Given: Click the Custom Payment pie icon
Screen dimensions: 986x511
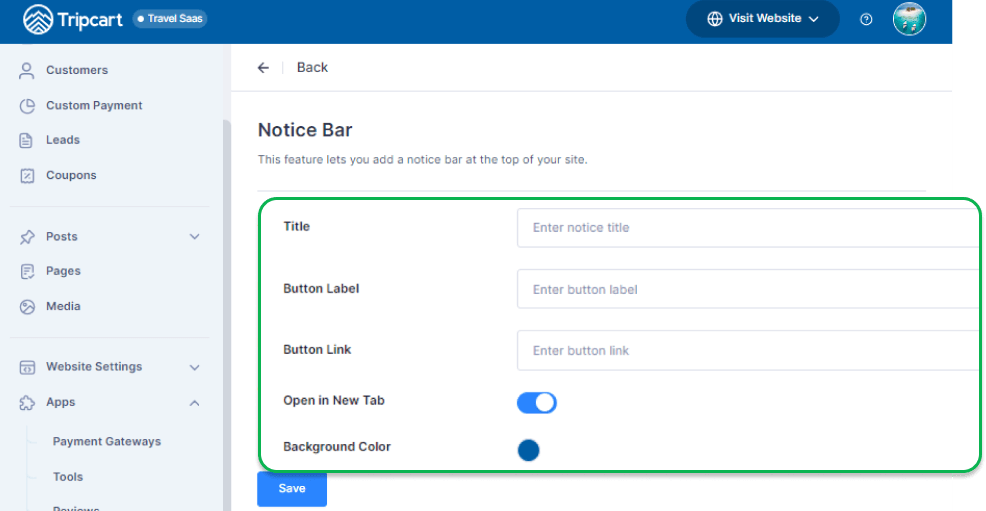Looking at the screenshot, I should tap(27, 106).
